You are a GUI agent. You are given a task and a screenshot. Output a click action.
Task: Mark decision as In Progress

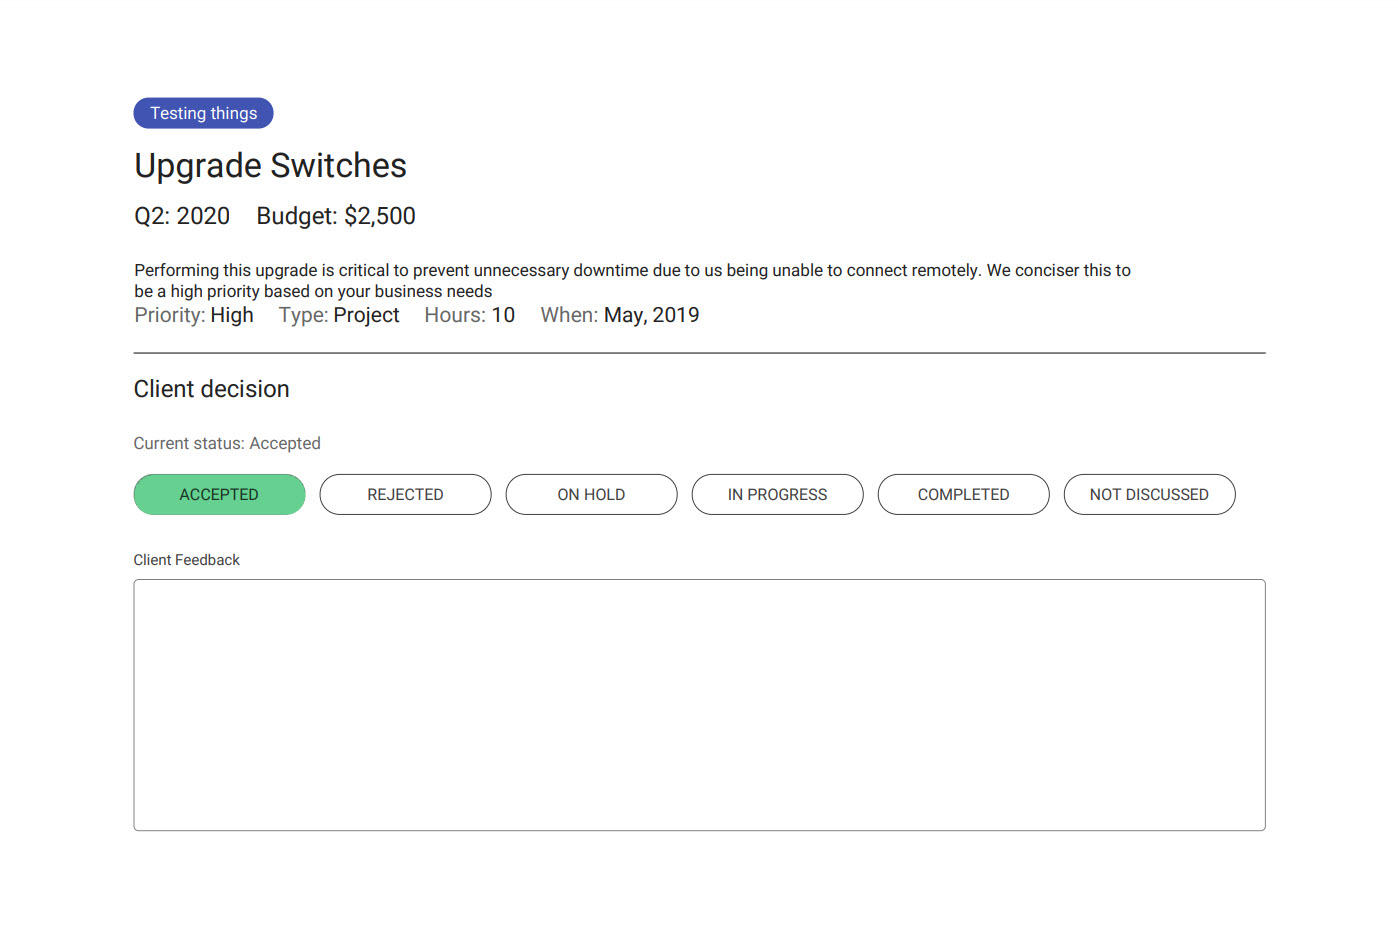777,494
